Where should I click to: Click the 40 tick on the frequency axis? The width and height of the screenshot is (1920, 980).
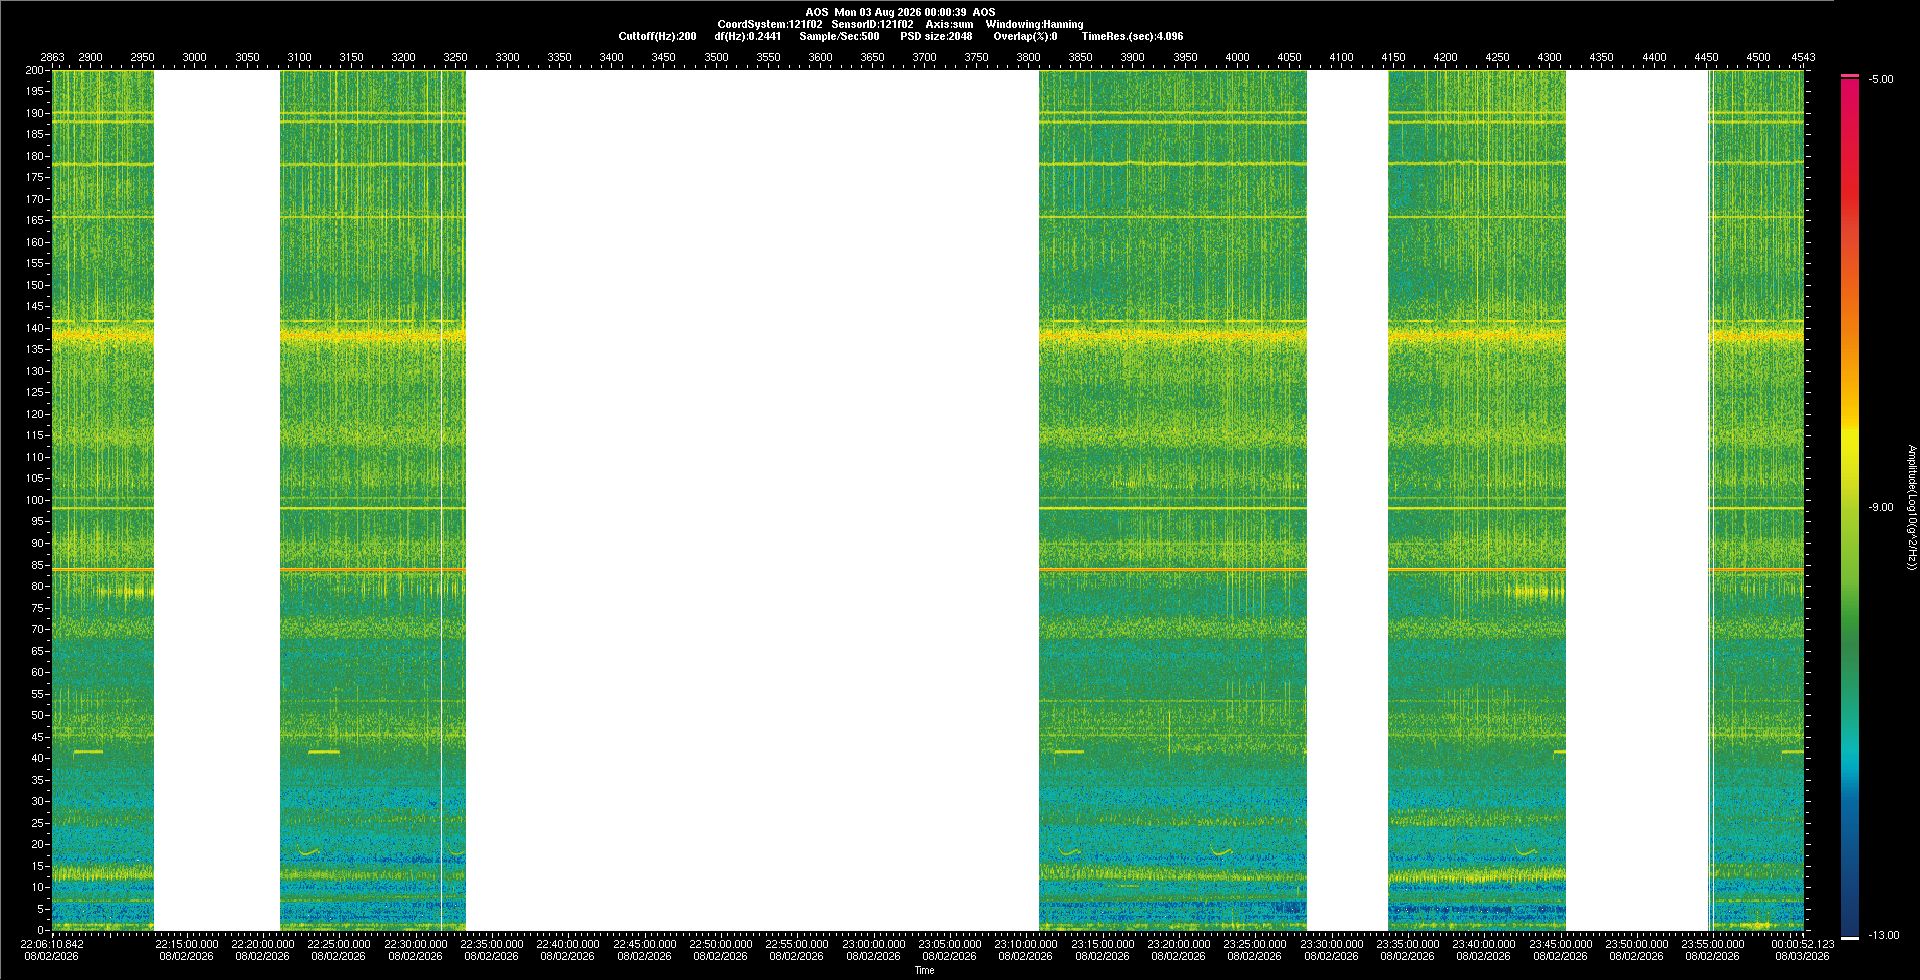click(38, 758)
